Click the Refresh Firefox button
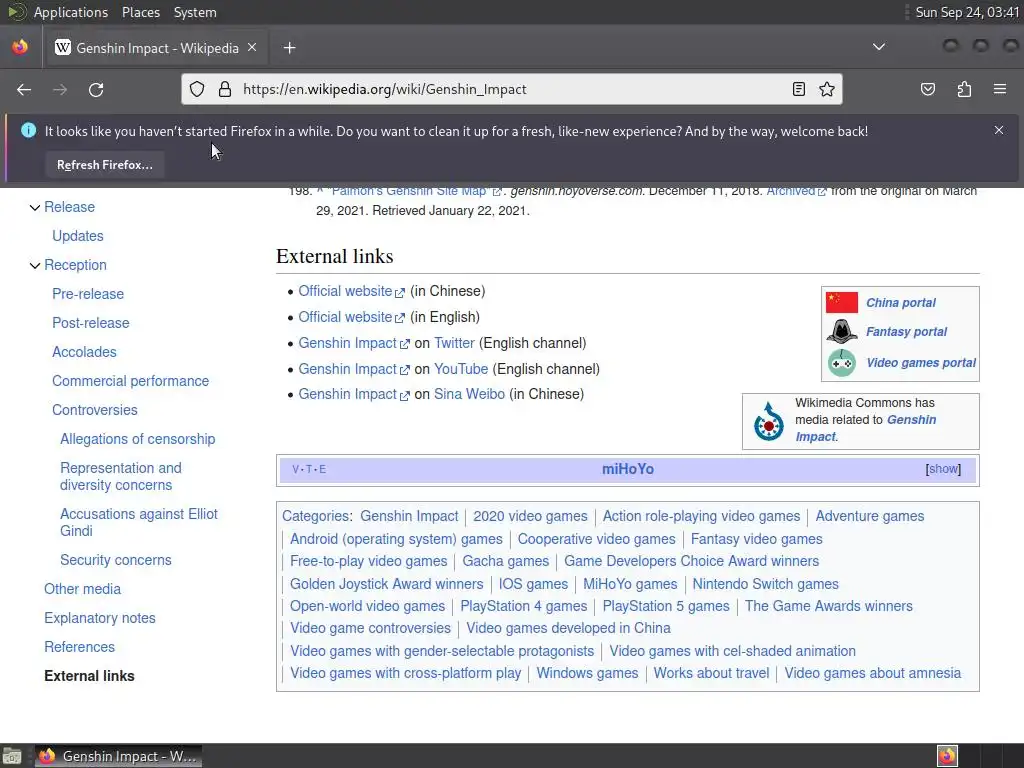This screenshot has height=768, width=1024. point(104,165)
